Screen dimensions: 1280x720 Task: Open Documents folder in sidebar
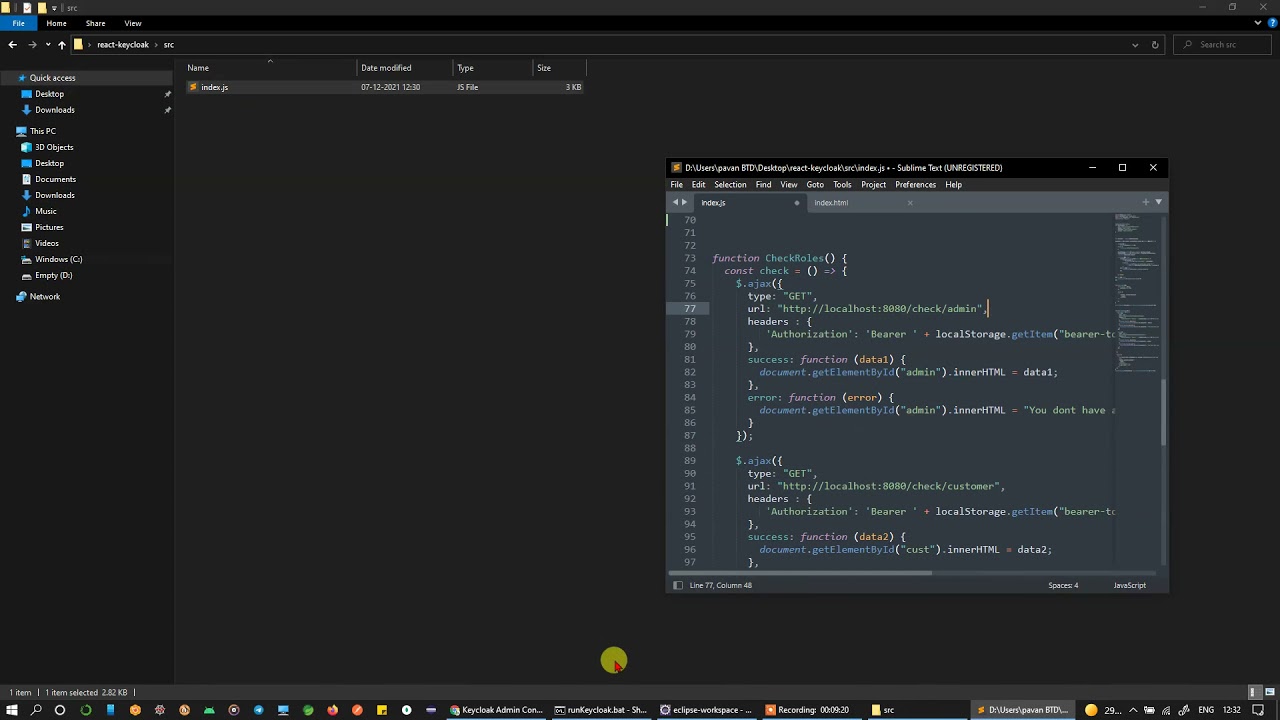[55, 179]
